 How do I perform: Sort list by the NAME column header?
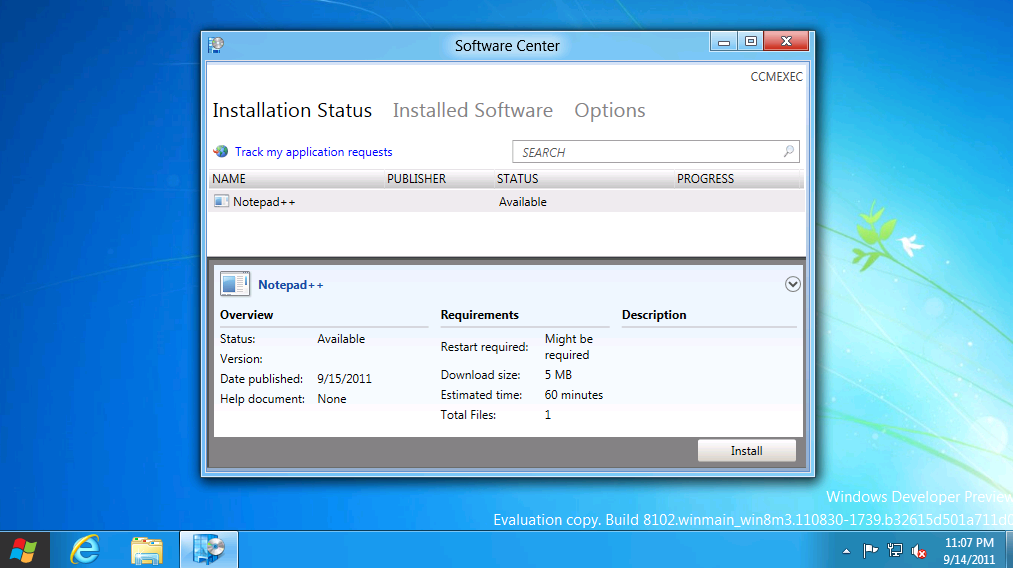(229, 179)
